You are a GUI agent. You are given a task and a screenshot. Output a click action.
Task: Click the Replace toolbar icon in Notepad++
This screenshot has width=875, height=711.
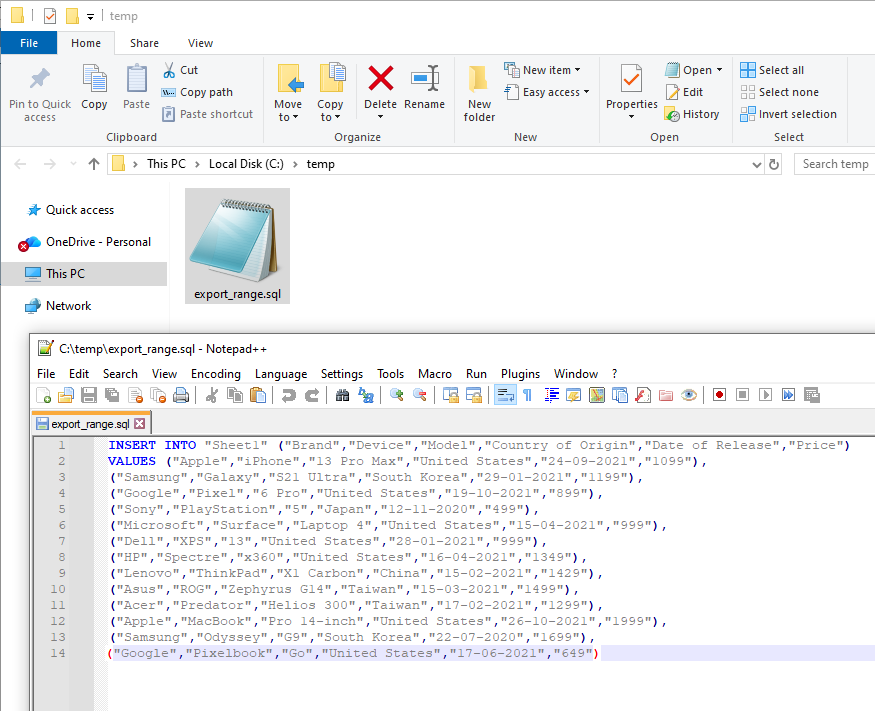point(365,395)
